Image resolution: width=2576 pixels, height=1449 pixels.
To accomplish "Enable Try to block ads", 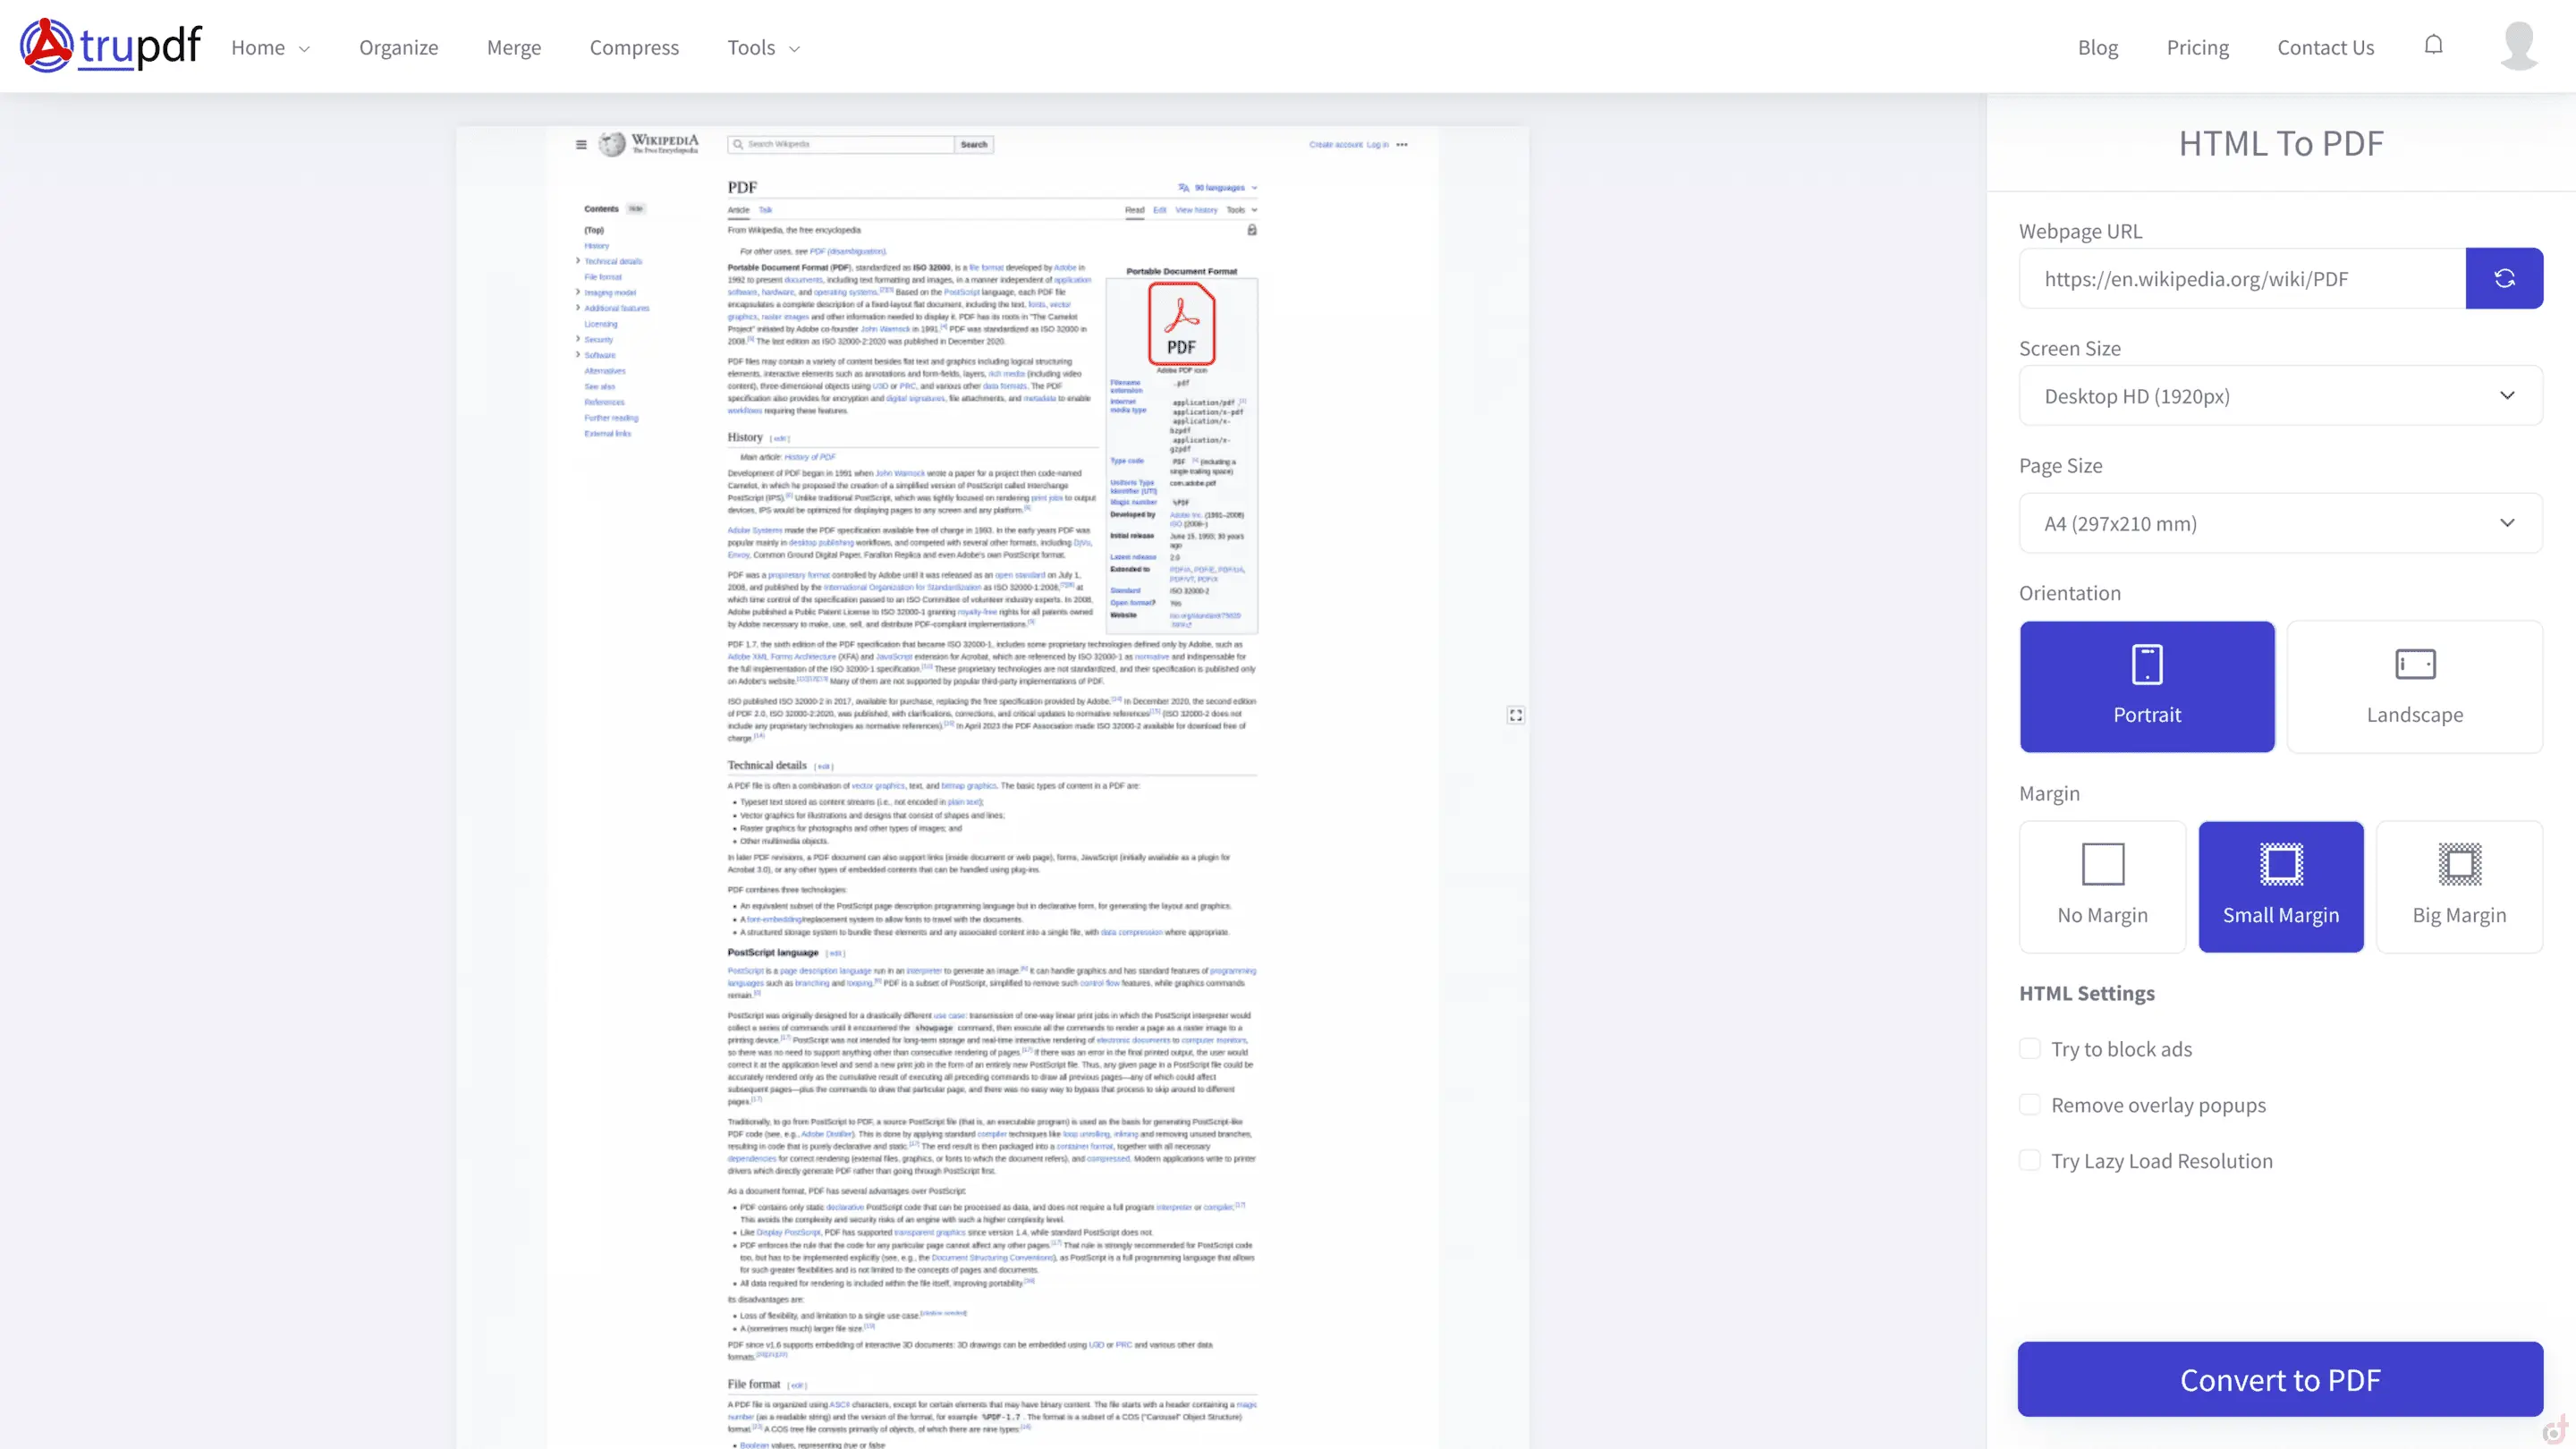I will coord(2030,1048).
